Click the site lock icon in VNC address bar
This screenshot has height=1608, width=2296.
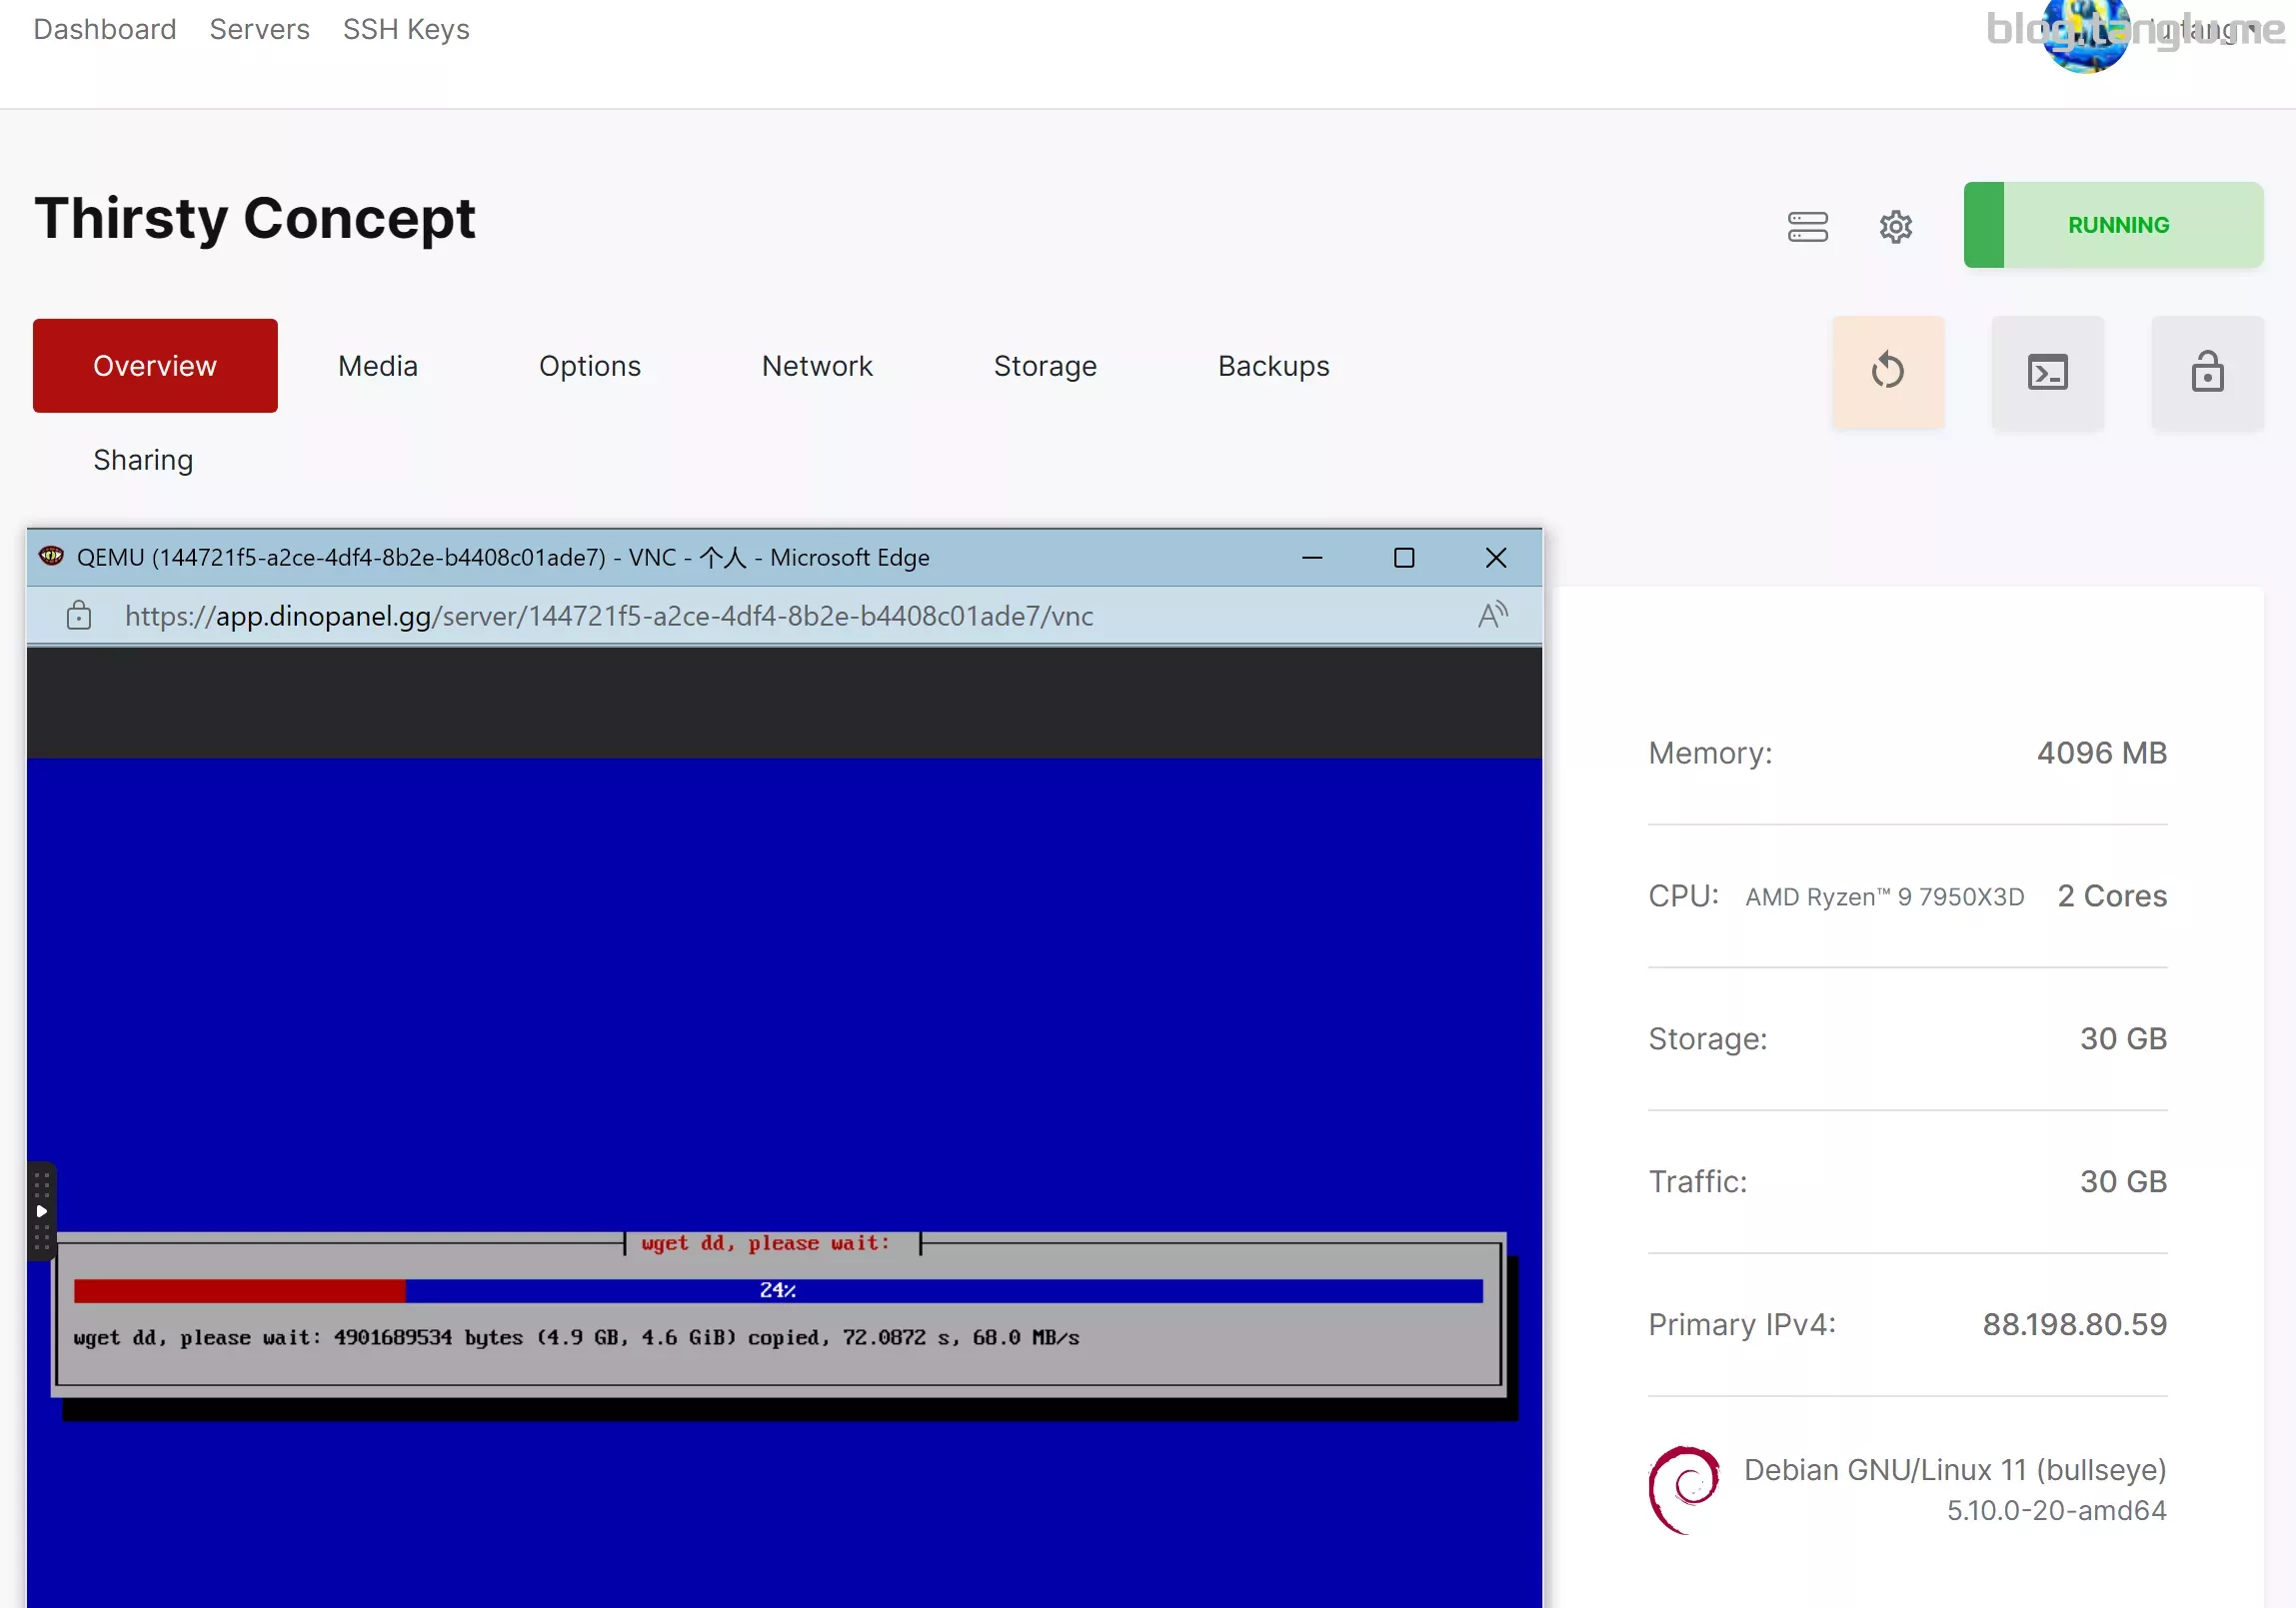pyautogui.click(x=79, y=615)
